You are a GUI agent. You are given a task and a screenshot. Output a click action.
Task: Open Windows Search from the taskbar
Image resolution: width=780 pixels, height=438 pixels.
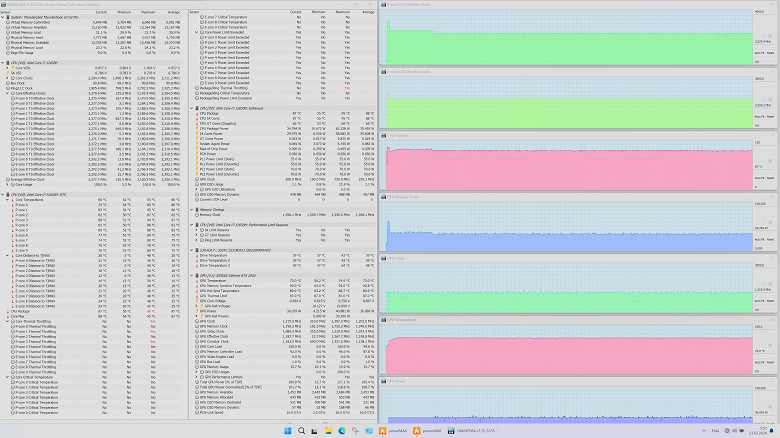[x=301, y=431]
